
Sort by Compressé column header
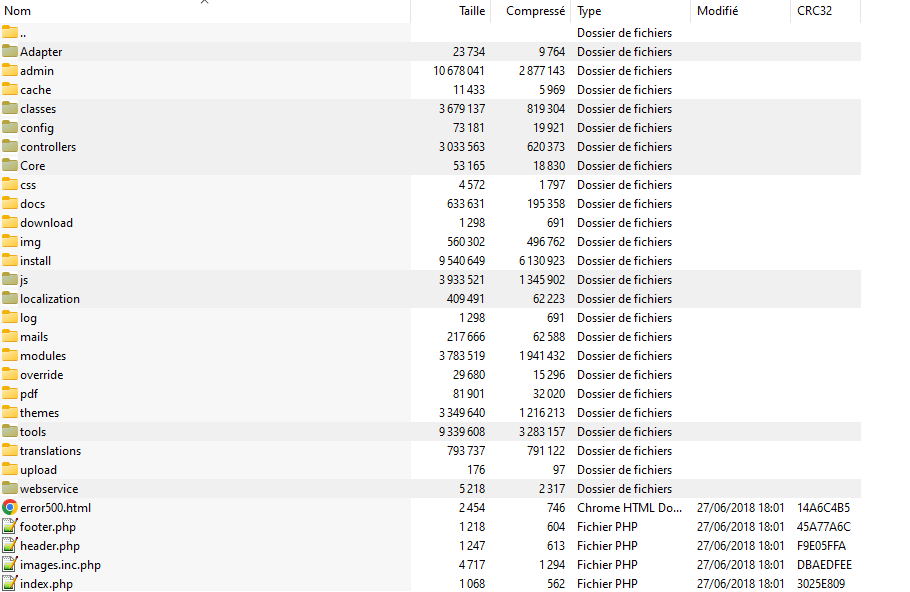[x=530, y=11]
